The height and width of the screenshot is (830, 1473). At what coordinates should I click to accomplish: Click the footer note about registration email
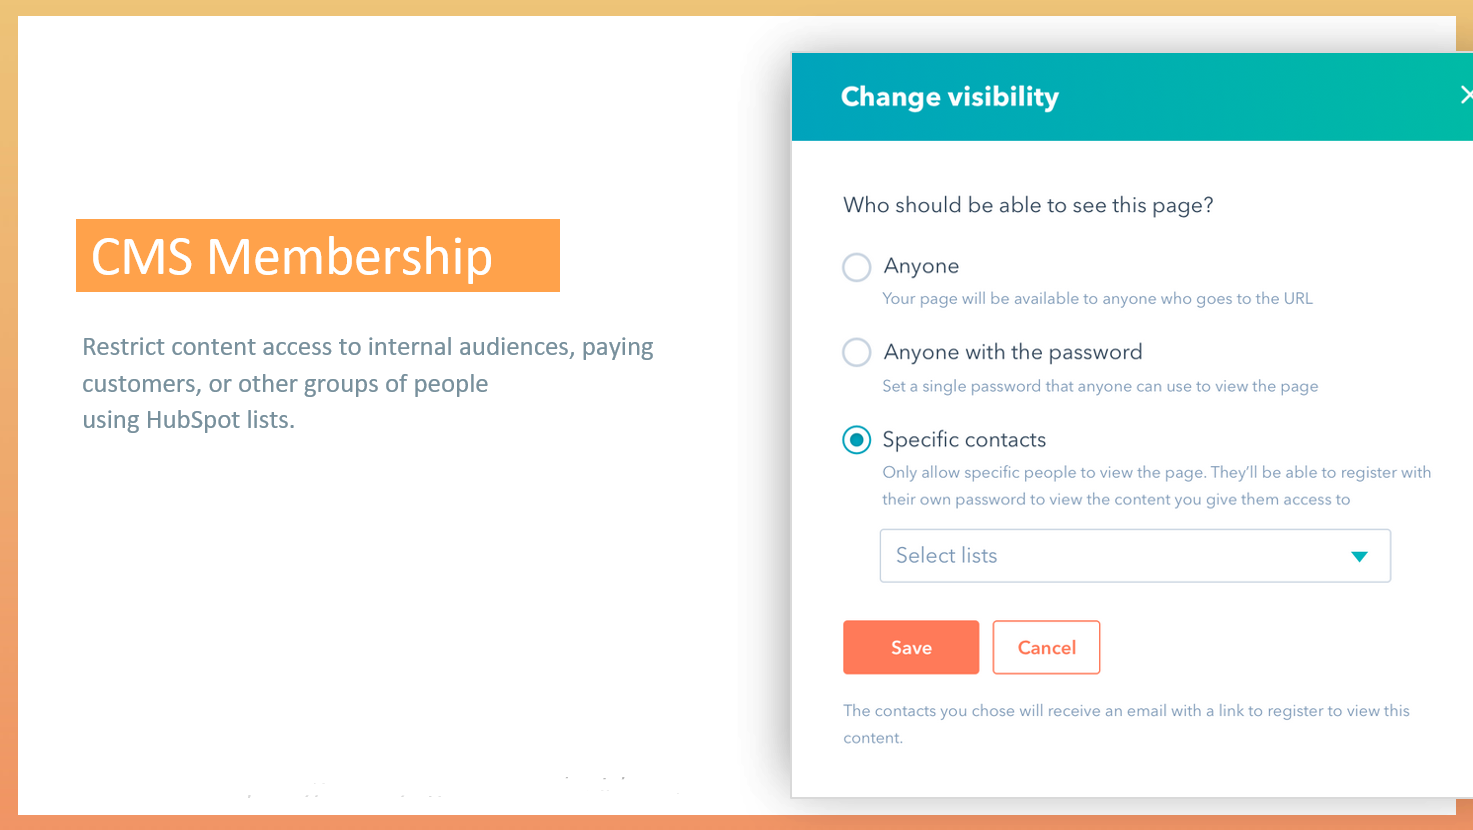(1126, 724)
